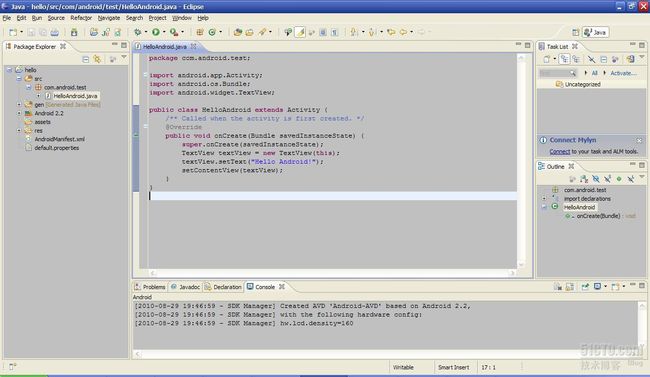This screenshot has height=377, width=650.
Task: Click the show view fast-view icon in status bar
Action: (12, 367)
